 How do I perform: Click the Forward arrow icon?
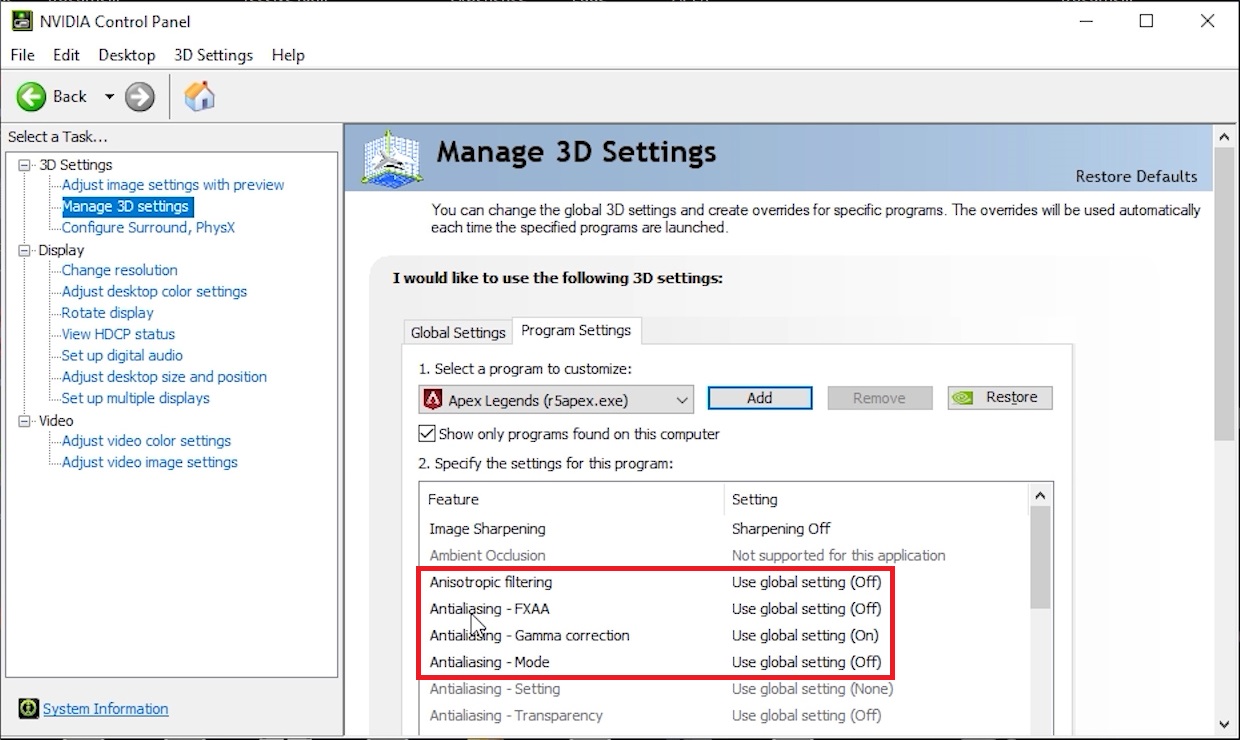[x=140, y=96]
